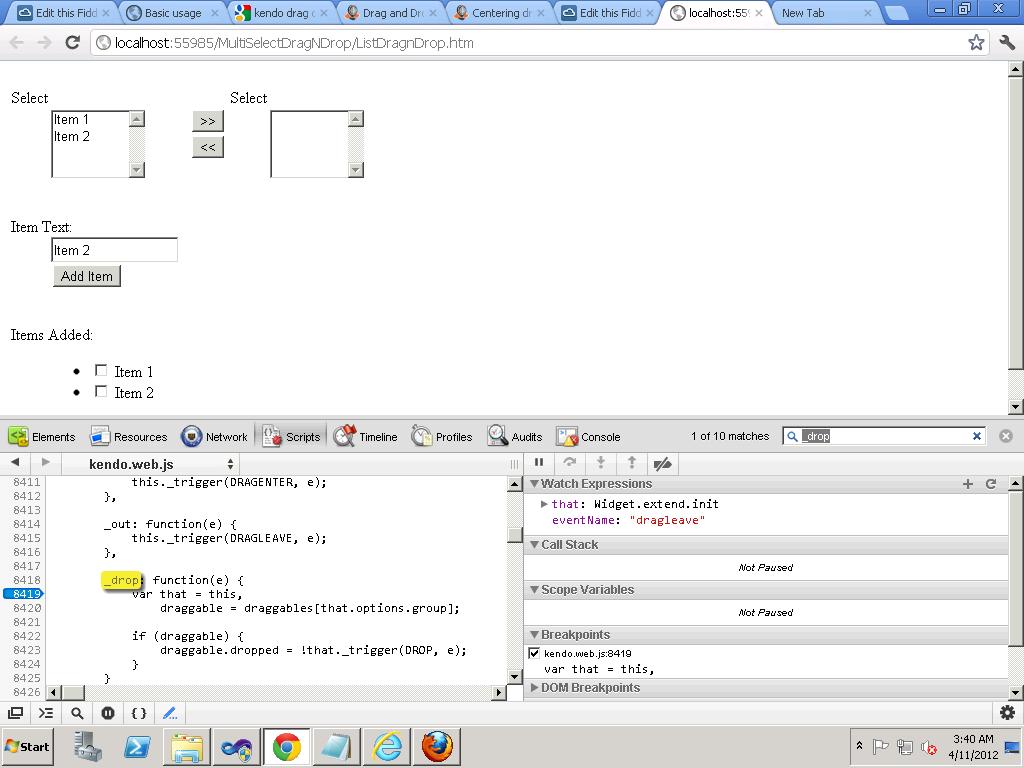Viewport: 1024px width, 768px height.
Task: Pretty print the script with braces icon
Action: (139, 713)
